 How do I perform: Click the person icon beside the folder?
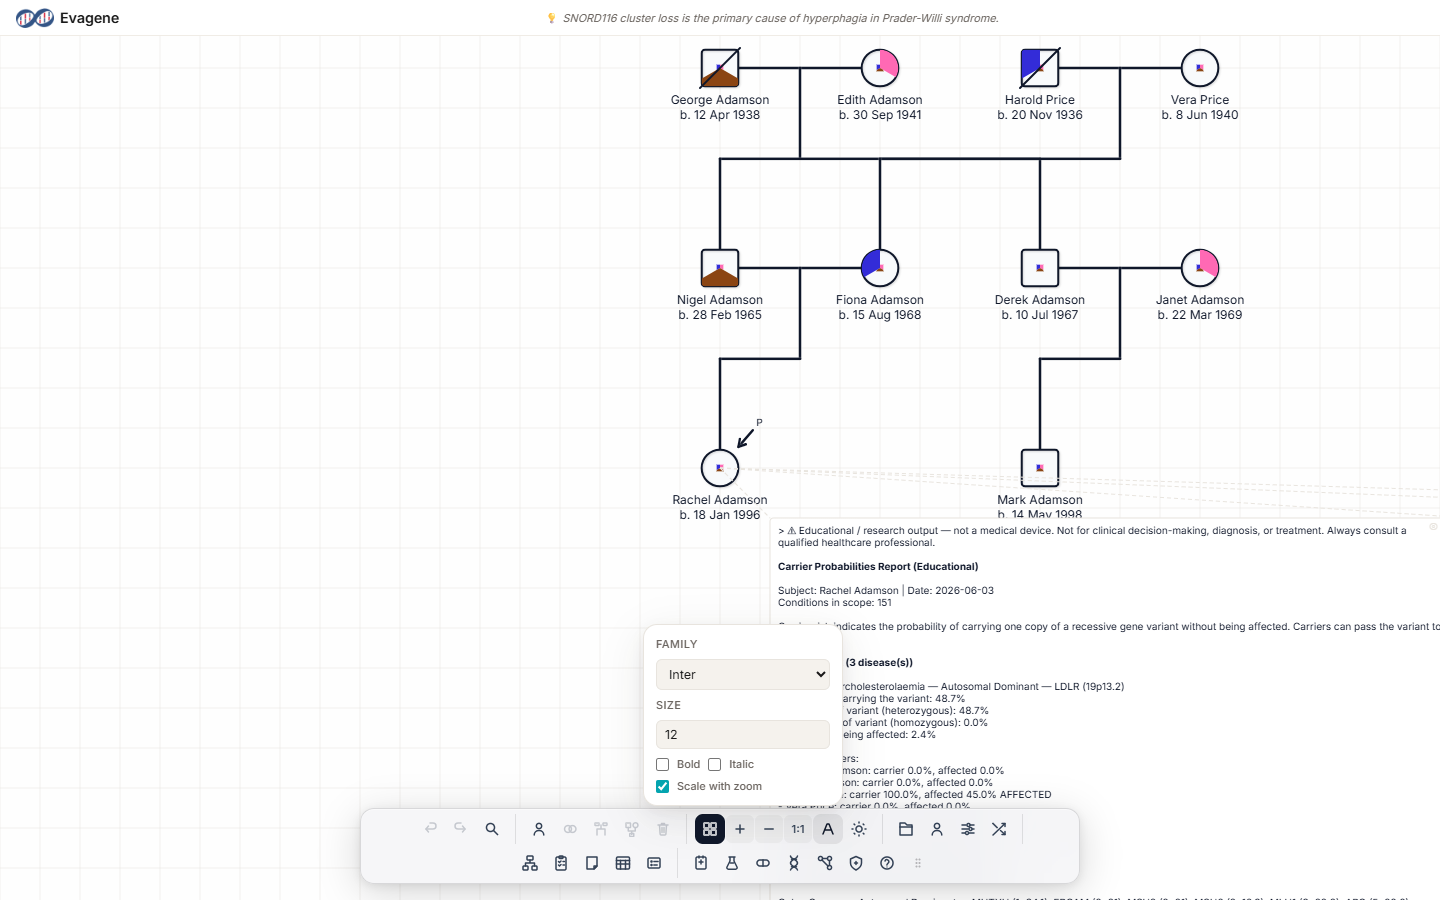coord(937,829)
